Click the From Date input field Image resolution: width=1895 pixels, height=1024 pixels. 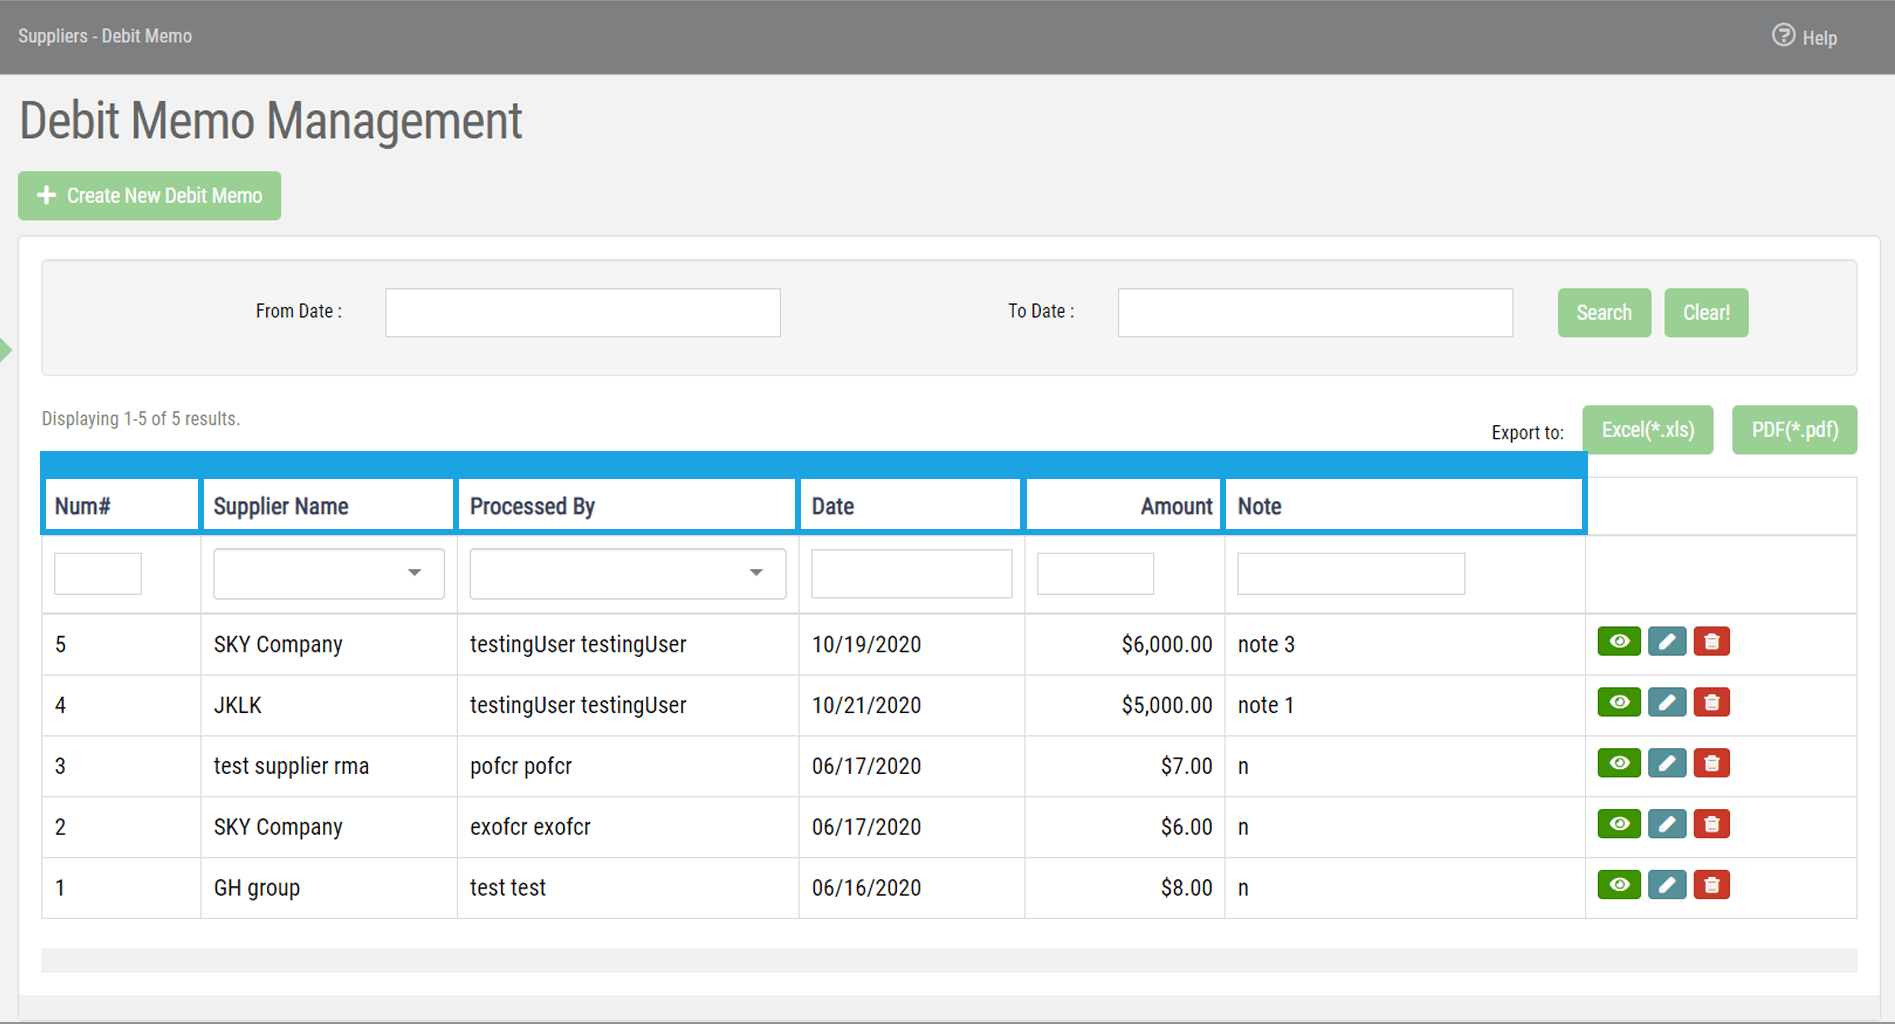[582, 312]
